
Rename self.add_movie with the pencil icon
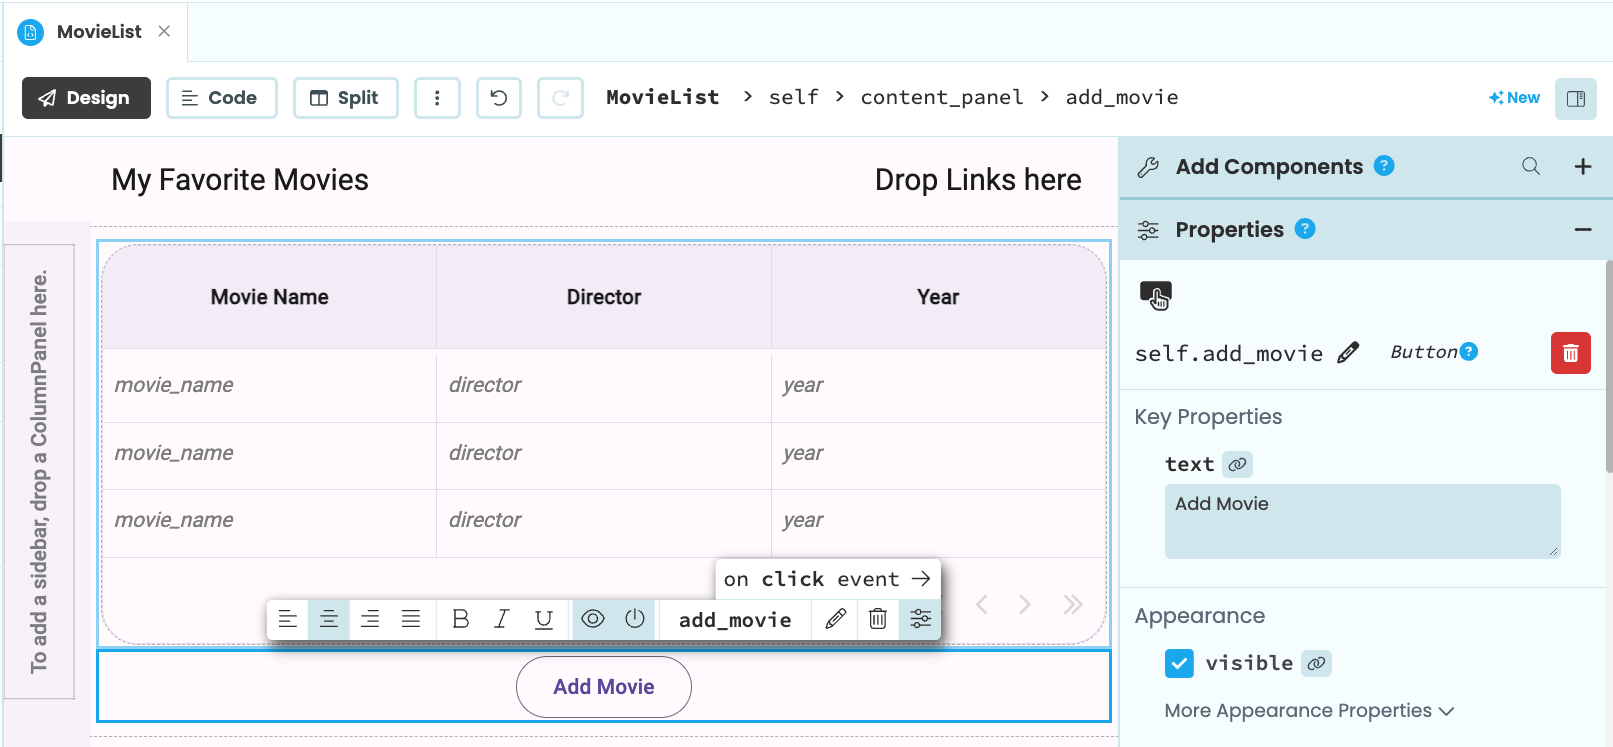tap(1348, 352)
